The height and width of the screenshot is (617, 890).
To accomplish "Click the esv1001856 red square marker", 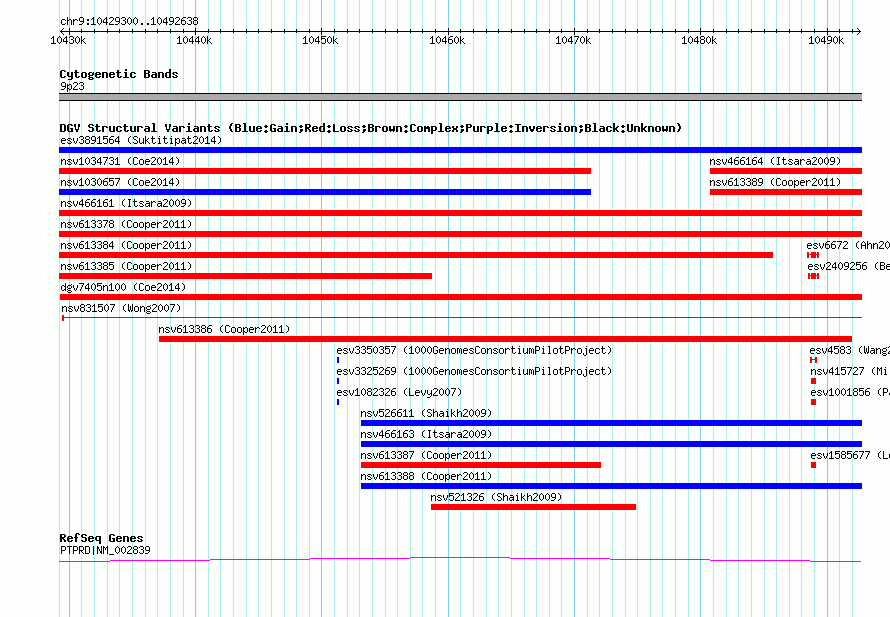I will coord(813,402).
